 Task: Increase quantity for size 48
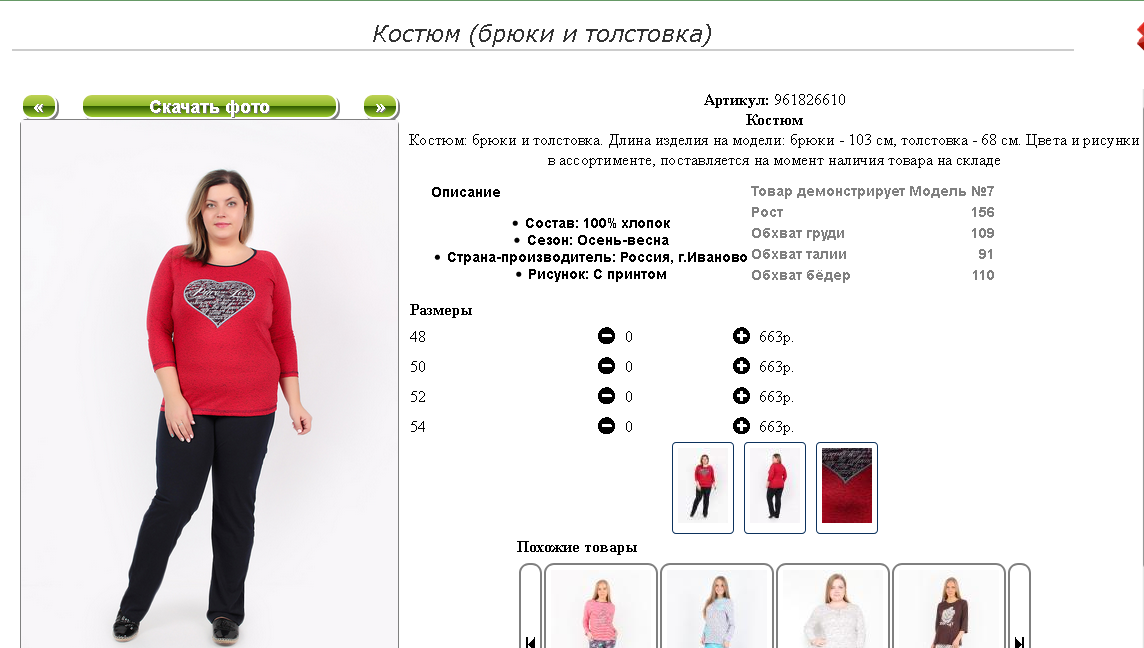(x=741, y=336)
